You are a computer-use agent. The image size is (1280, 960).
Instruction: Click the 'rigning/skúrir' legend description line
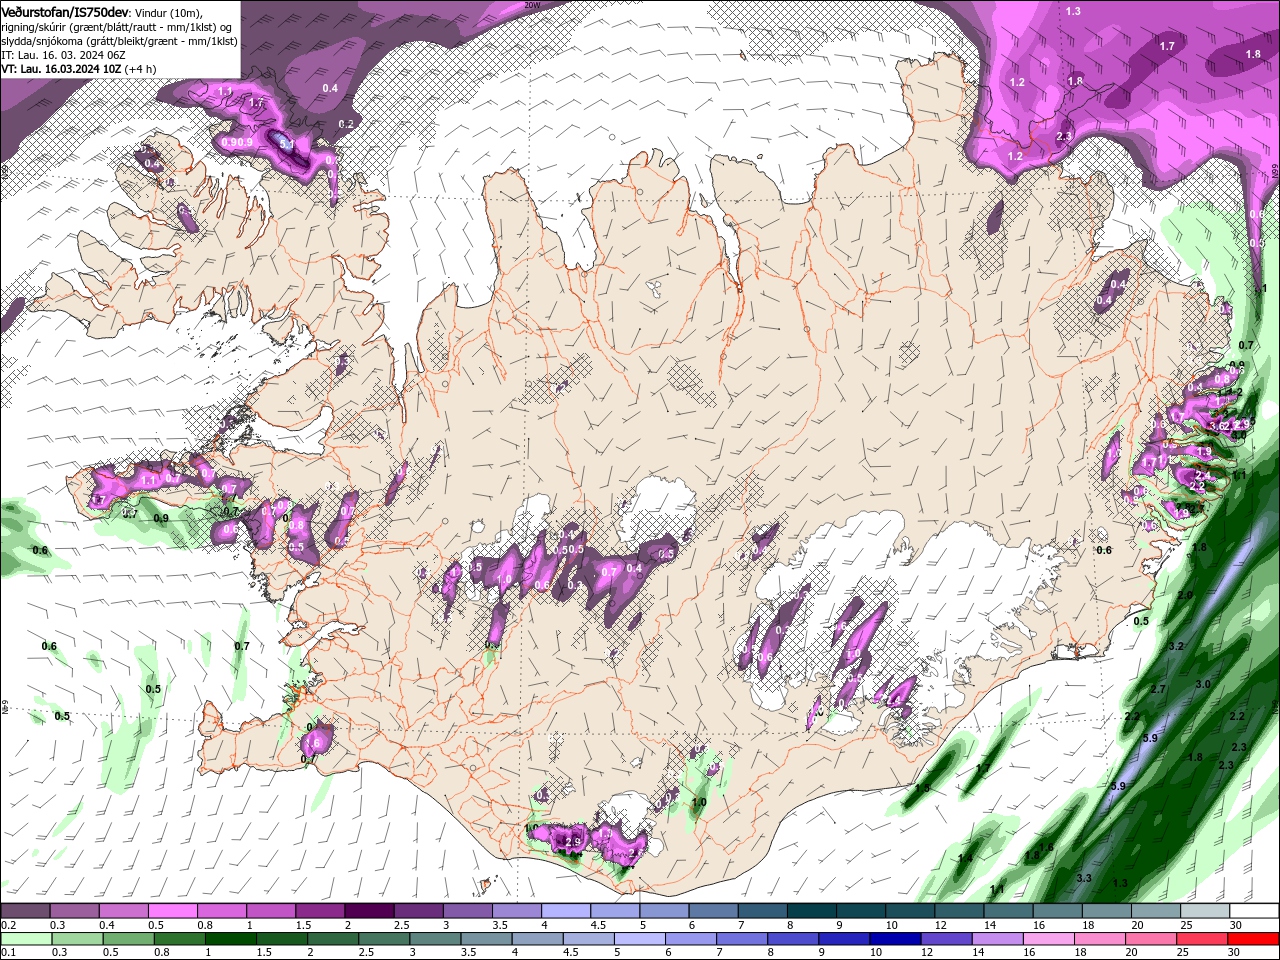(118, 27)
